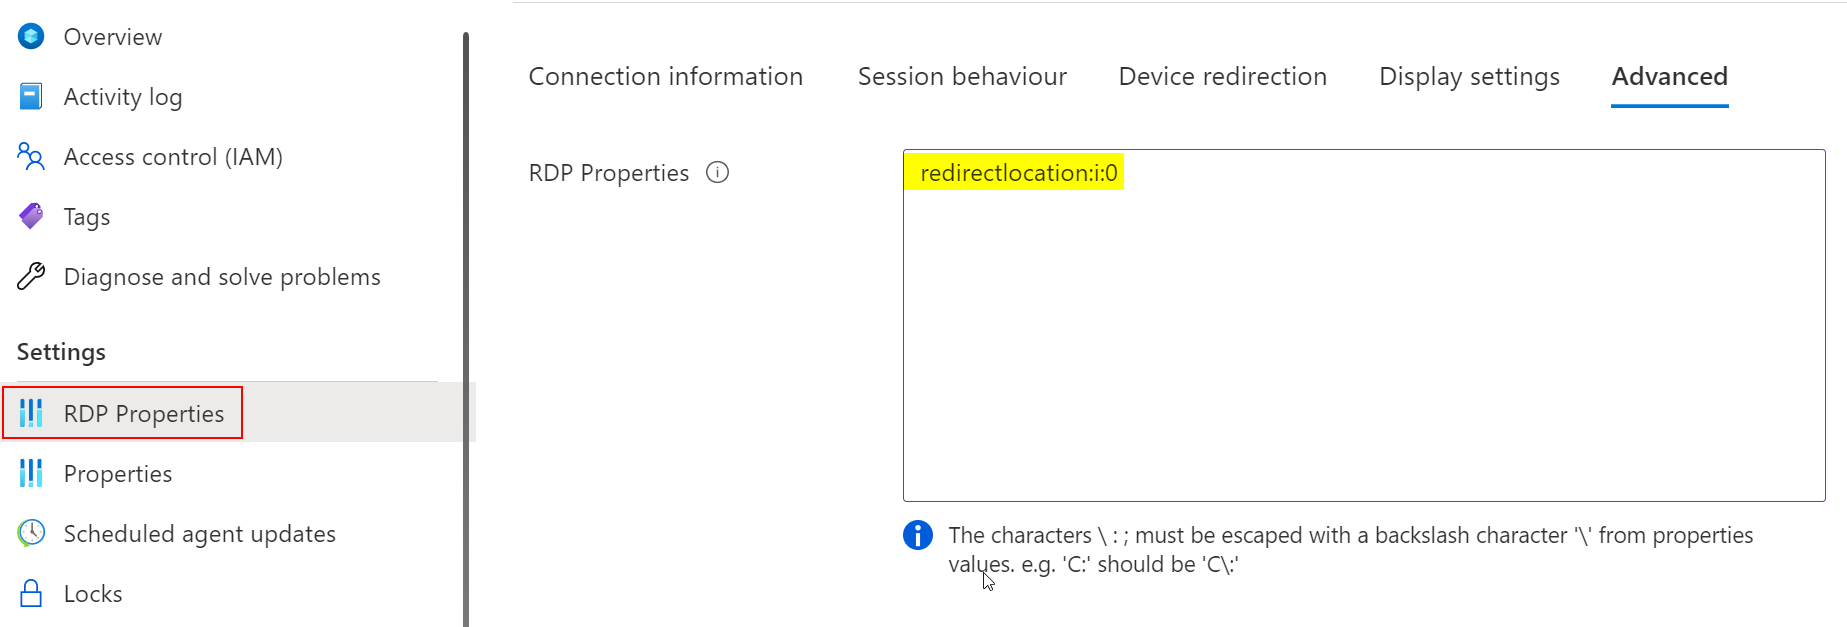Image resolution: width=1847 pixels, height=627 pixels.
Task: Switch to the Connection information tab
Action: coord(665,77)
